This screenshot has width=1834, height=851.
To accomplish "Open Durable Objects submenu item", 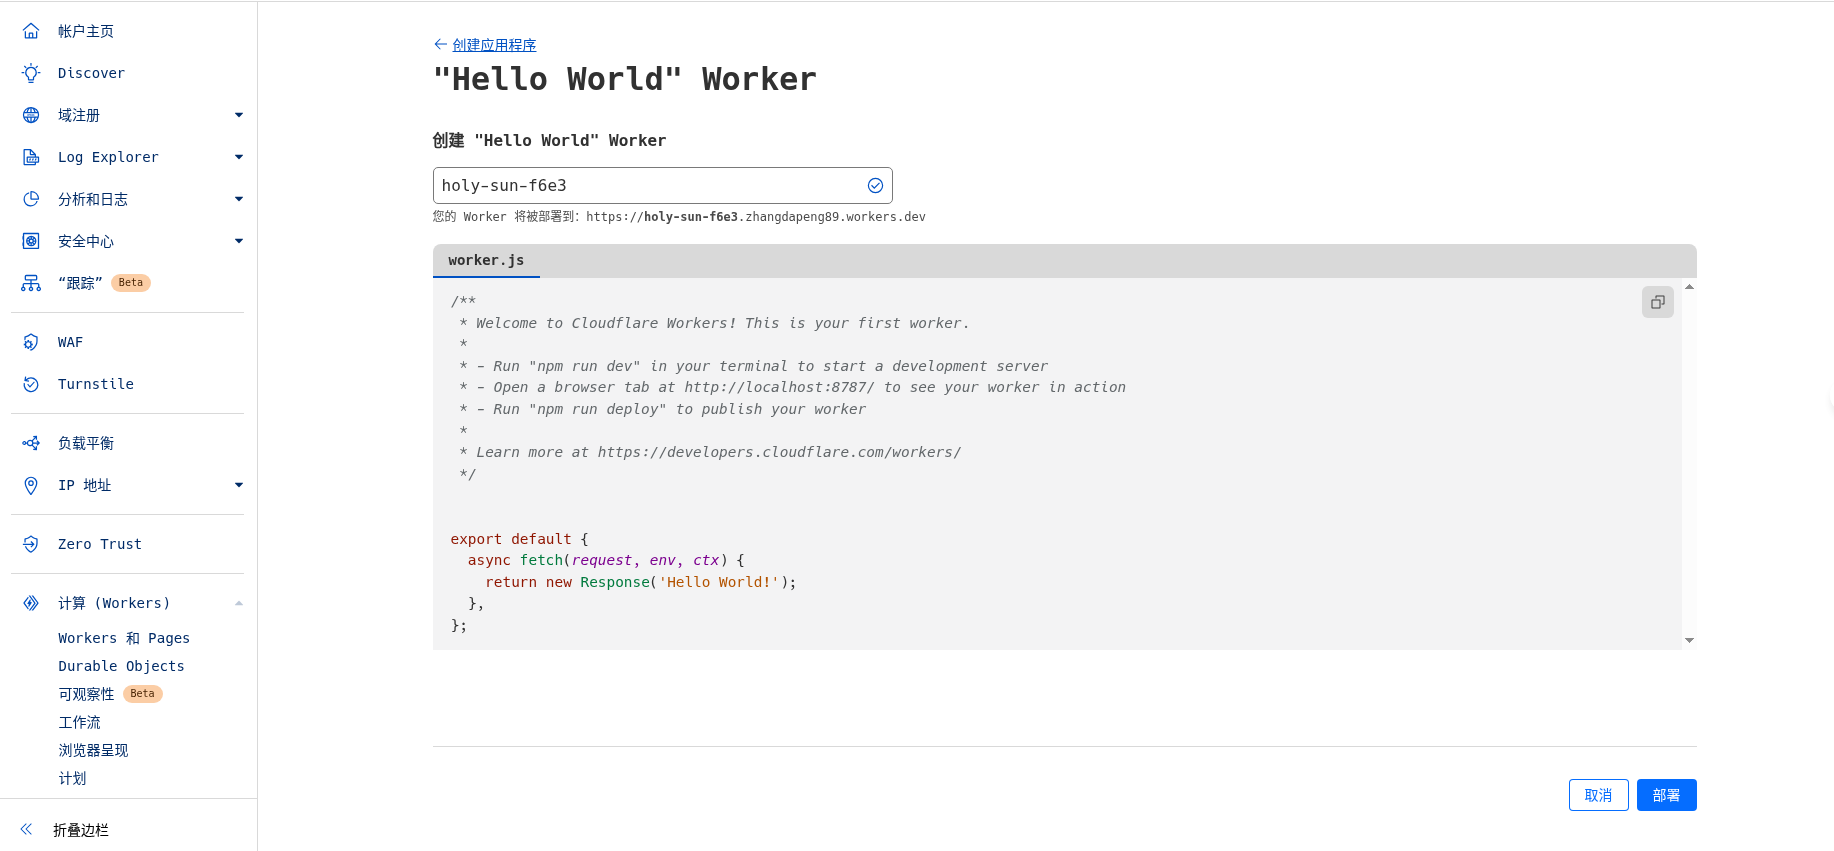I will point(121,666).
